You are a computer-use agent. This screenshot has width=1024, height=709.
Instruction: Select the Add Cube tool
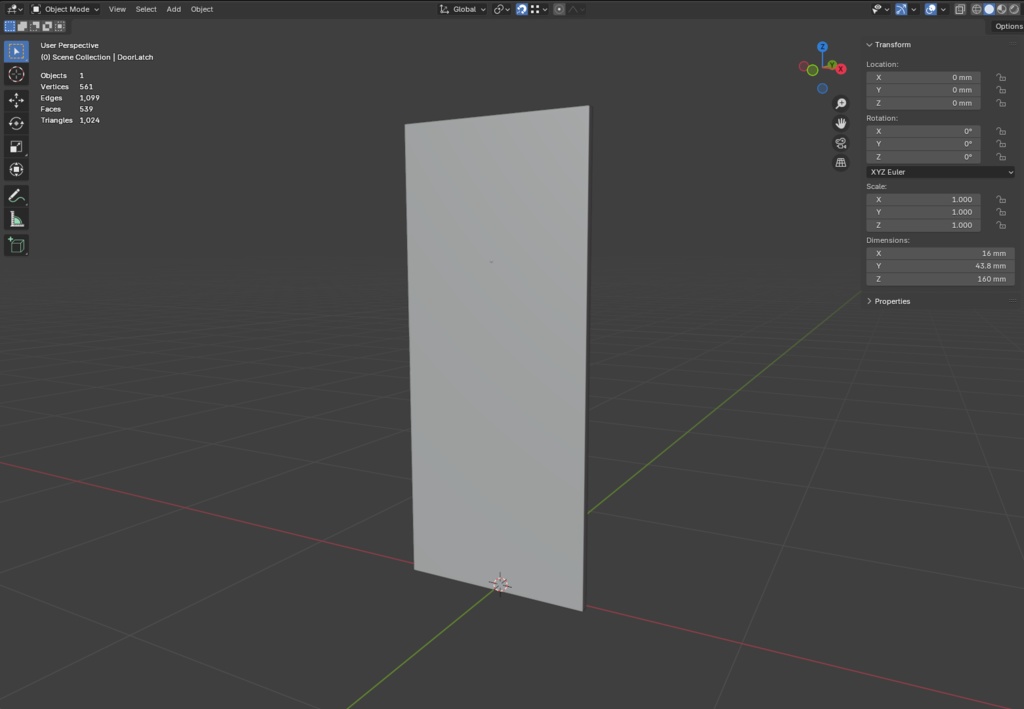(x=16, y=245)
